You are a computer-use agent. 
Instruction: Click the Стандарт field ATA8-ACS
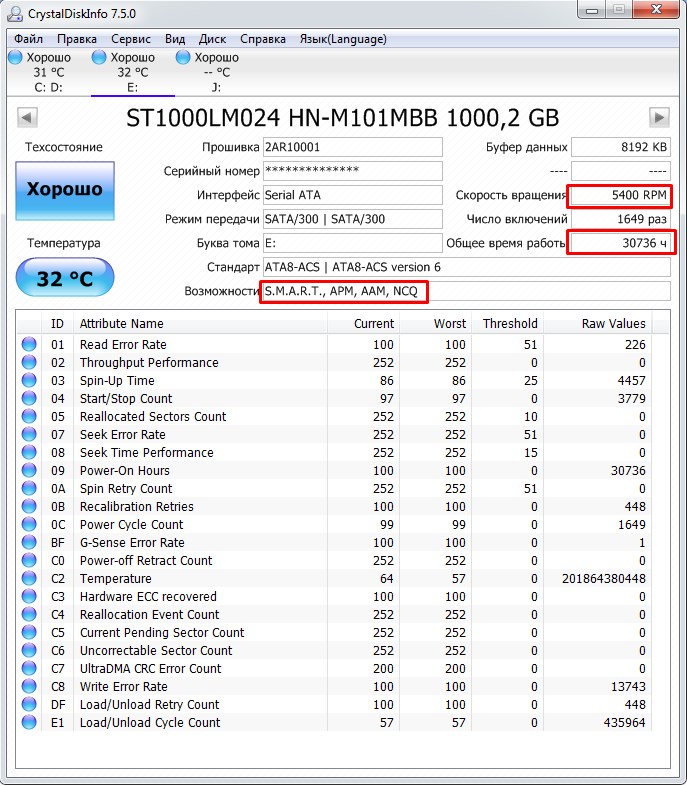[467, 267]
